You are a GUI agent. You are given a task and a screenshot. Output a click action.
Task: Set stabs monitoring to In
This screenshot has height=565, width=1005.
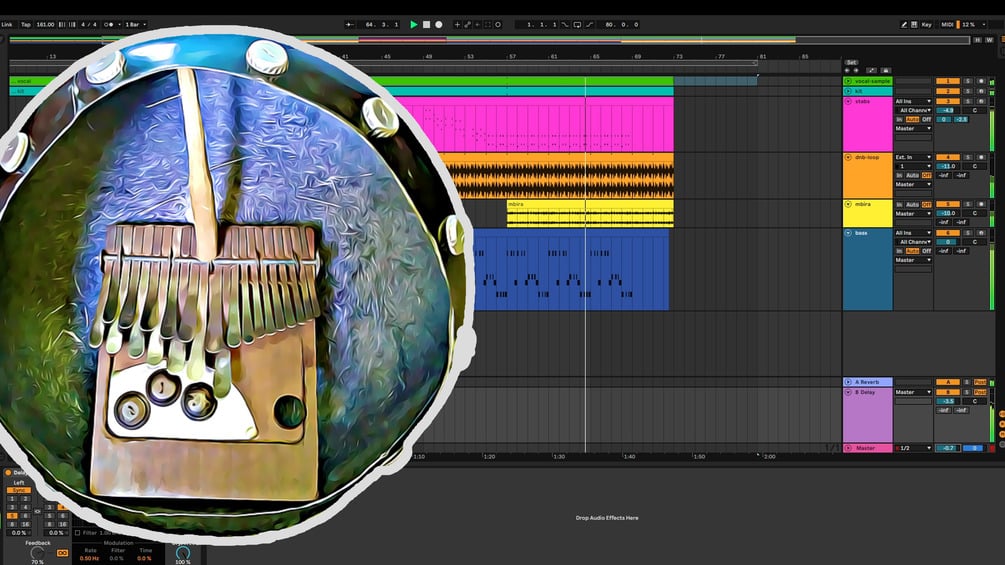click(x=899, y=119)
